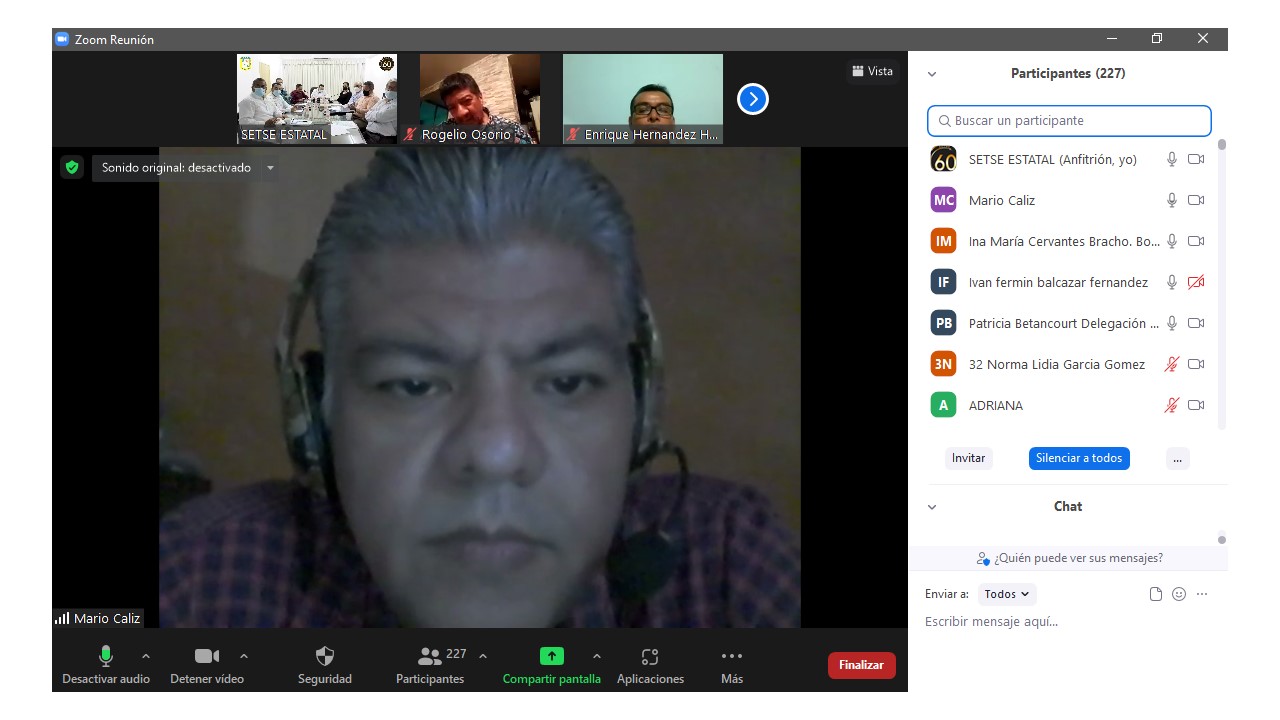The image size is (1280, 720).
Task: Click Patricia Betancourt camera icon
Action: coord(1196,323)
